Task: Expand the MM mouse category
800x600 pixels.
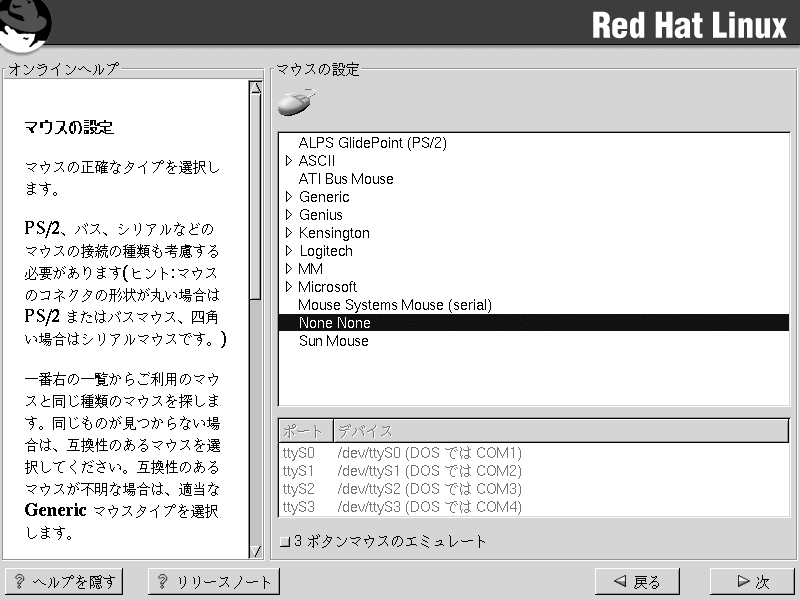Action: pos(288,269)
